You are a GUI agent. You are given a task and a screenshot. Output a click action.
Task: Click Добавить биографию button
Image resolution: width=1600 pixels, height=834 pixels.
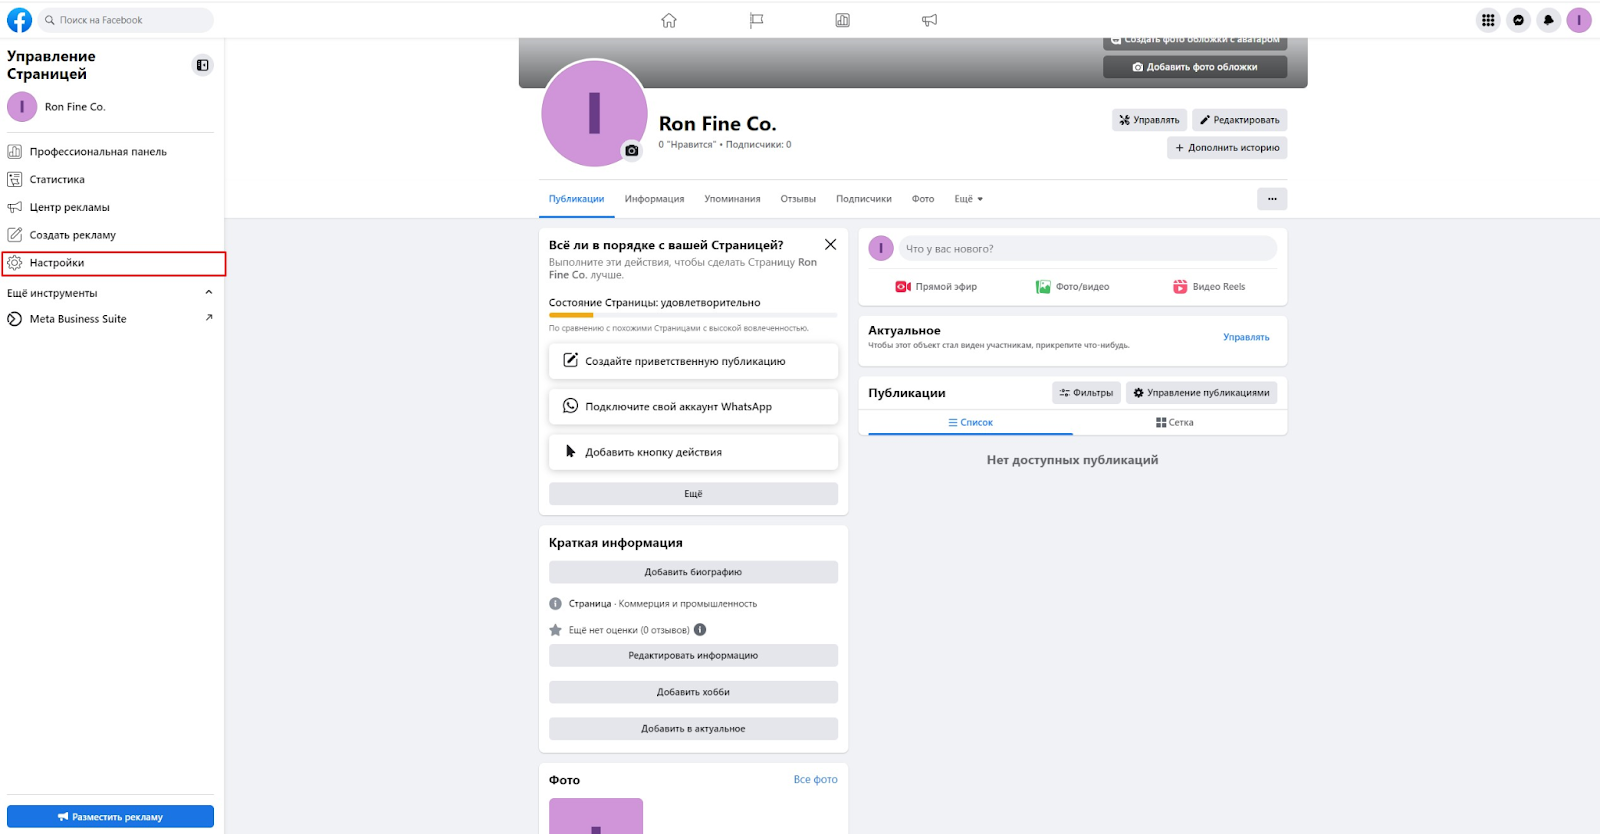(x=693, y=572)
